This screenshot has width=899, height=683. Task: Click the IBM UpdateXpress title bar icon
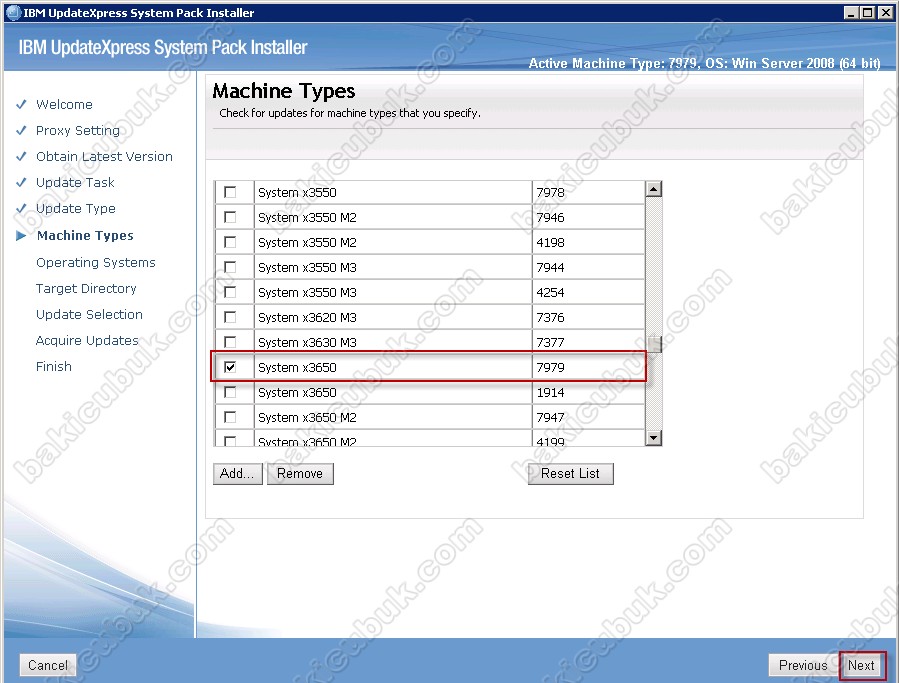coord(12,13)
